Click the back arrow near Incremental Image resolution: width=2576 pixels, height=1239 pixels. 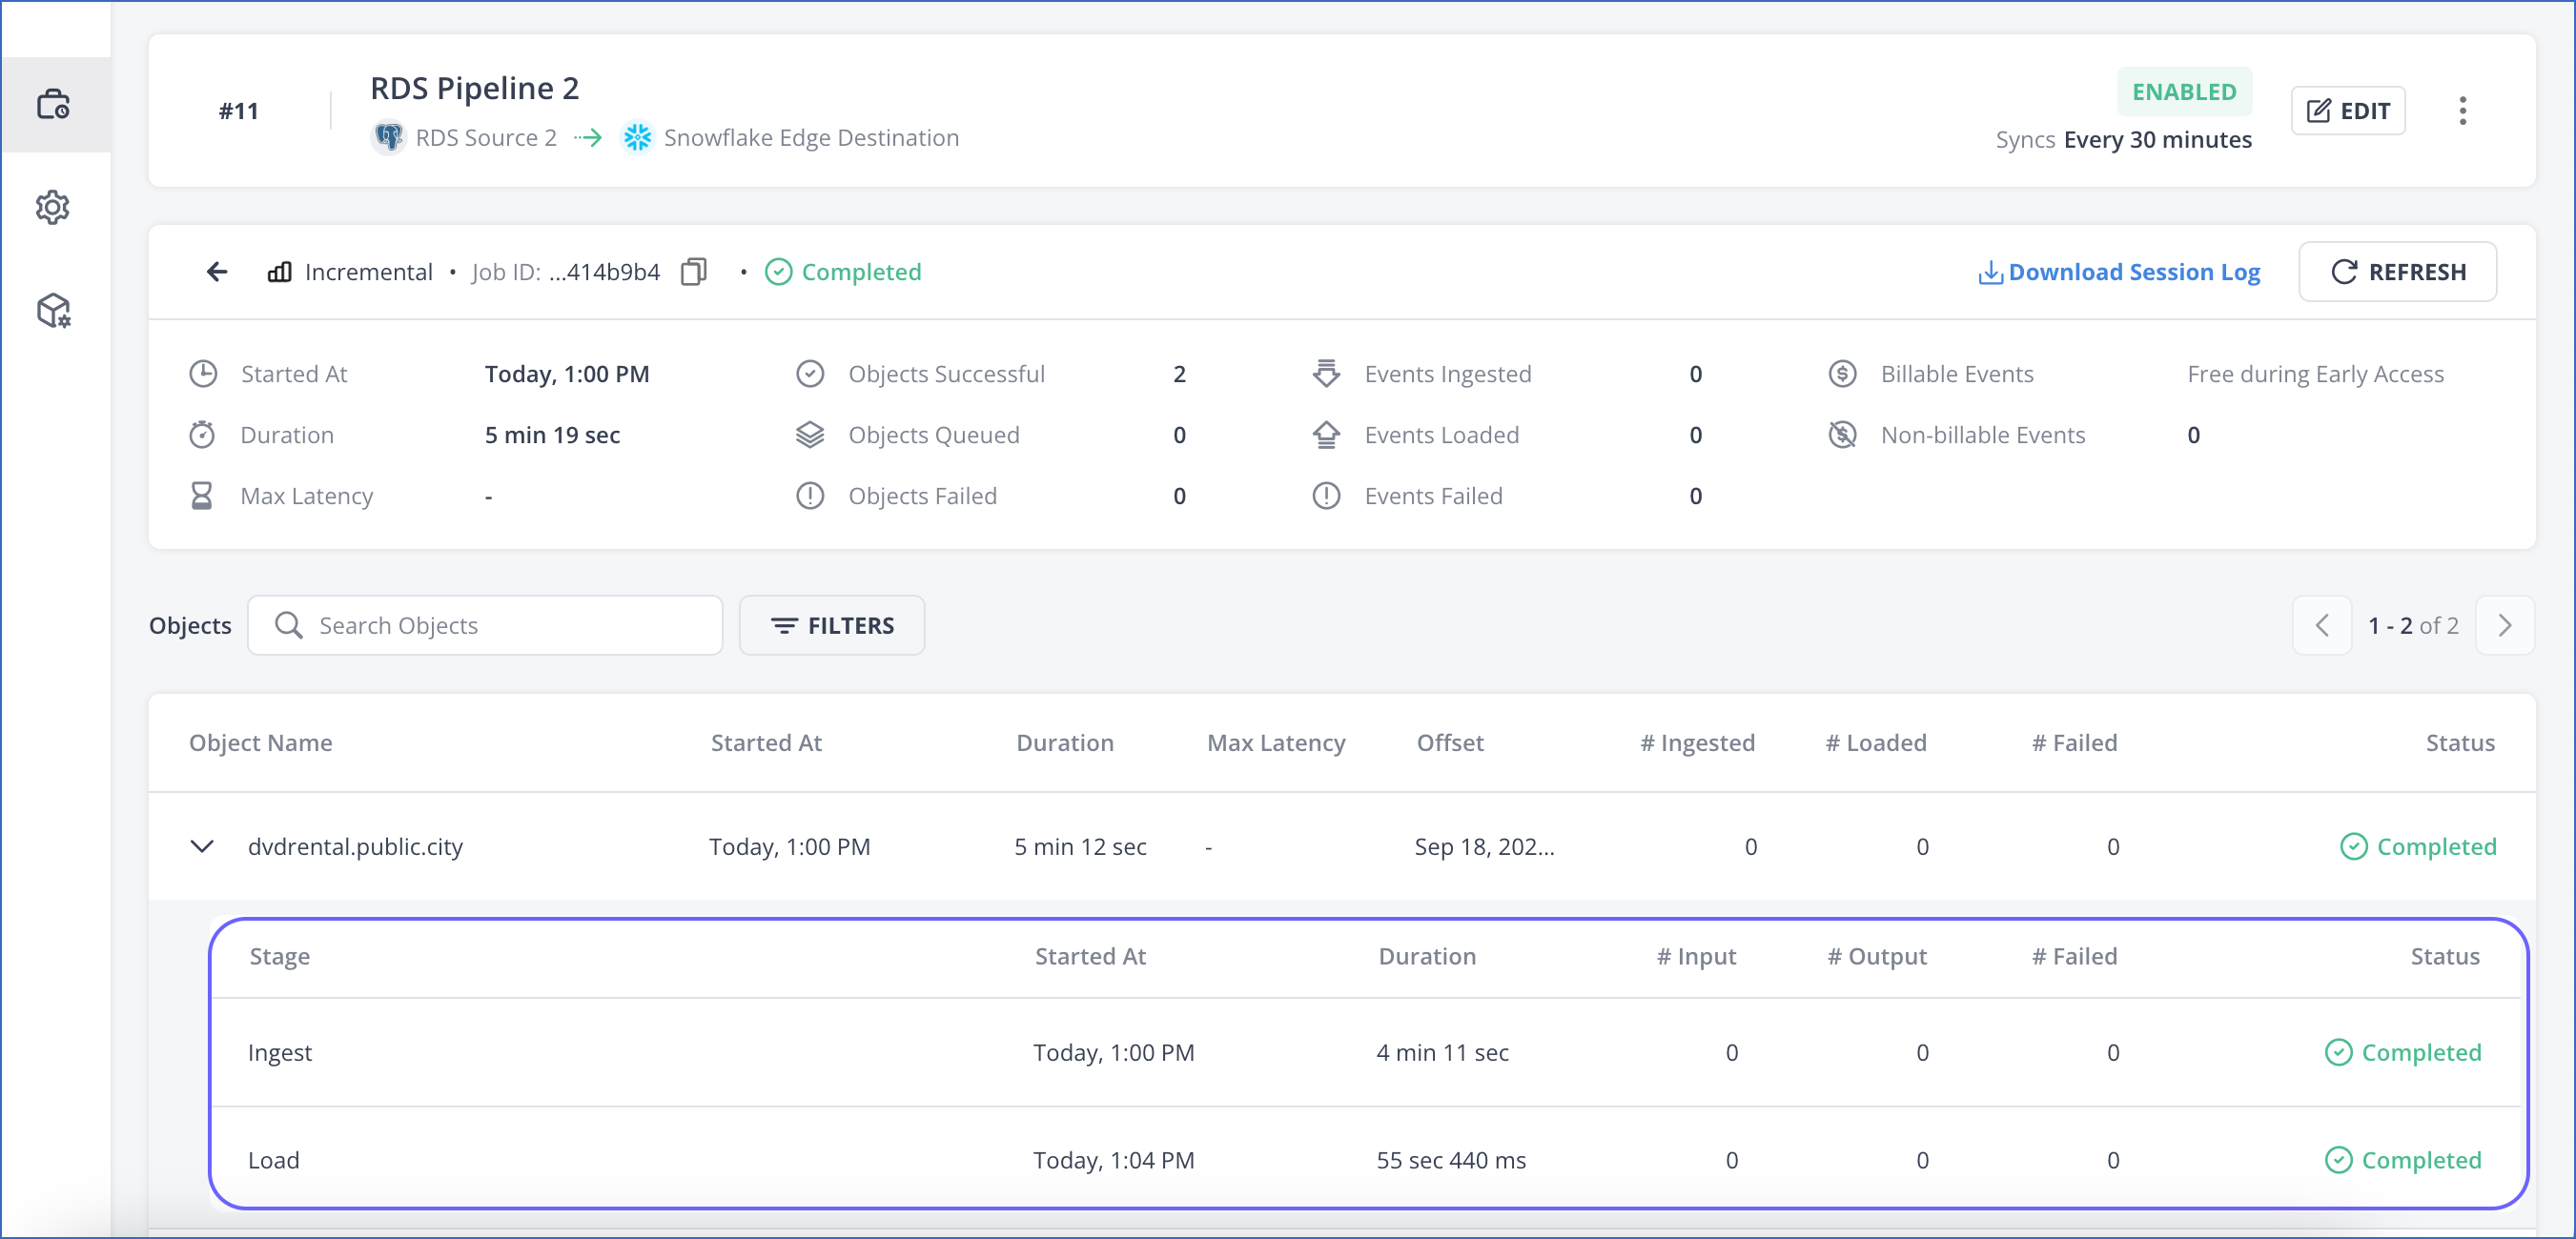(x=216, y=271)
